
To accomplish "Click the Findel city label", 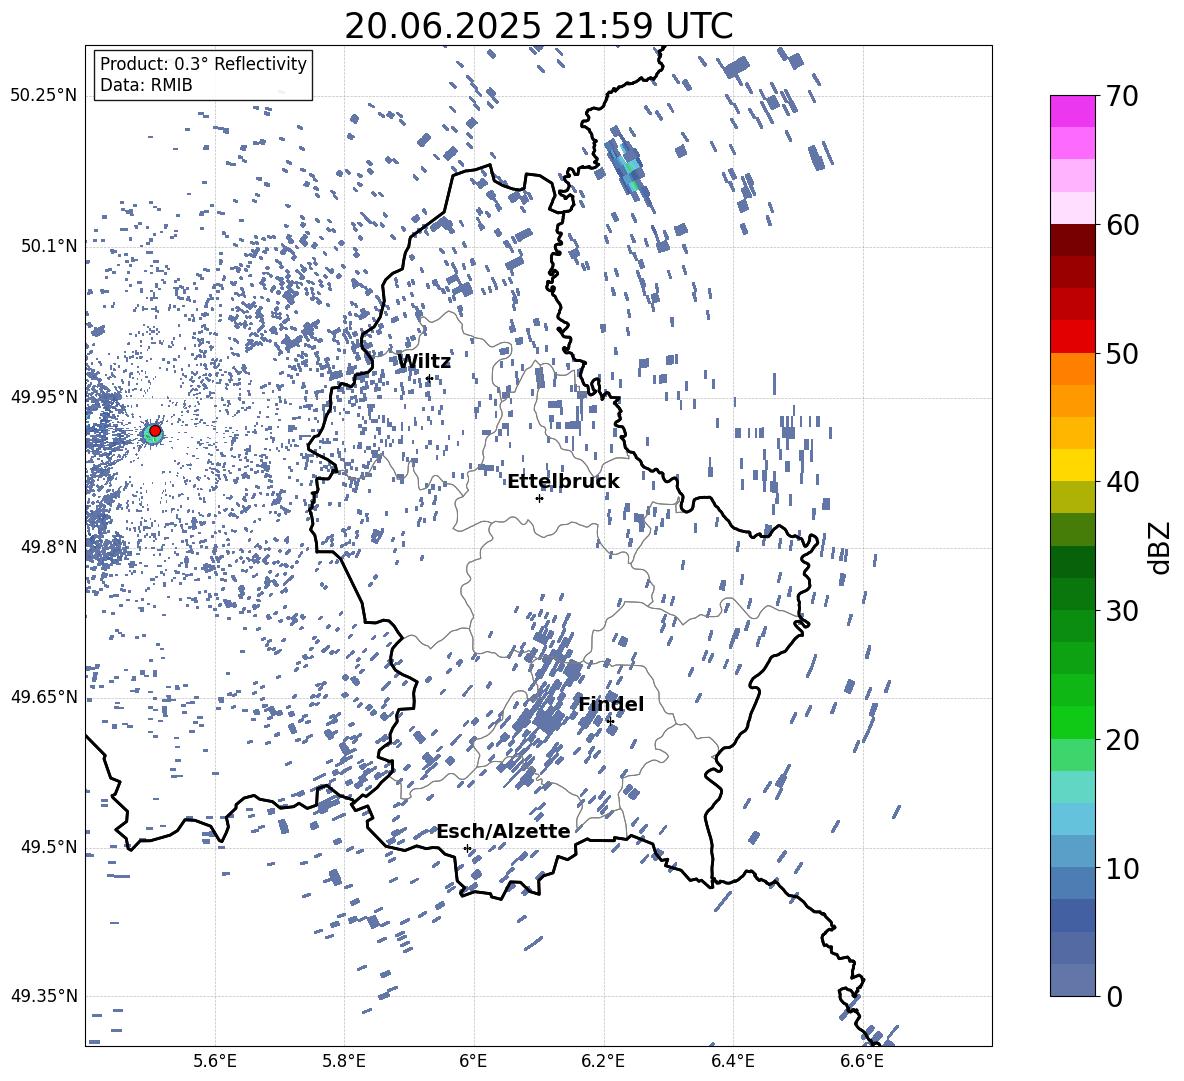I will pos(611,704).
